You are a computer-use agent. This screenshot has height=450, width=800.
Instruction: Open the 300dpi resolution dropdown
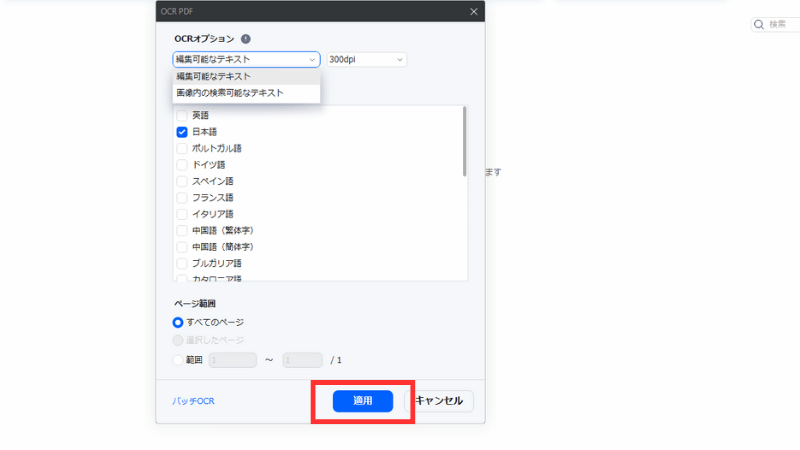click(366, 59)
